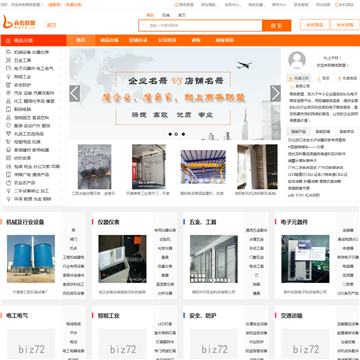Screen dimensions: 360x360
Task: Click the 仪器仪表 section heading
Action: [109, 222]
